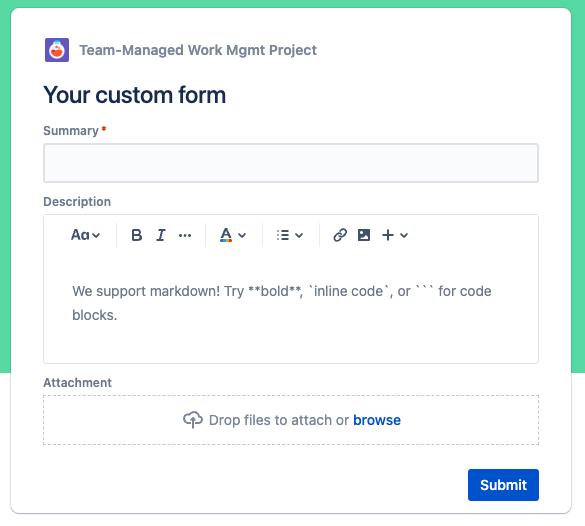Open the list options dropdown
Screen dimensions: 585x526
pos(290,235)
